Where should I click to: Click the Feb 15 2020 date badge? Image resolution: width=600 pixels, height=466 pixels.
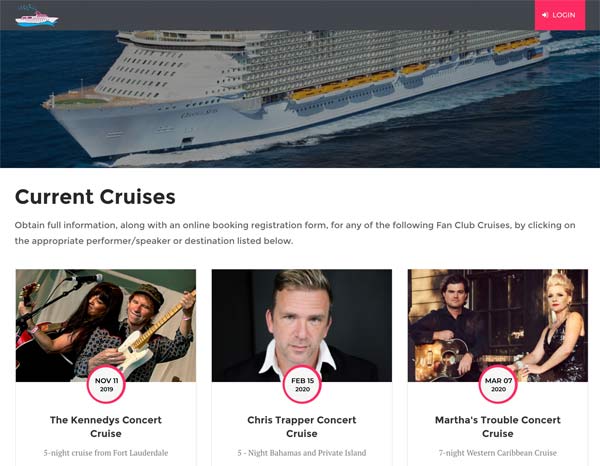(302, 385)
